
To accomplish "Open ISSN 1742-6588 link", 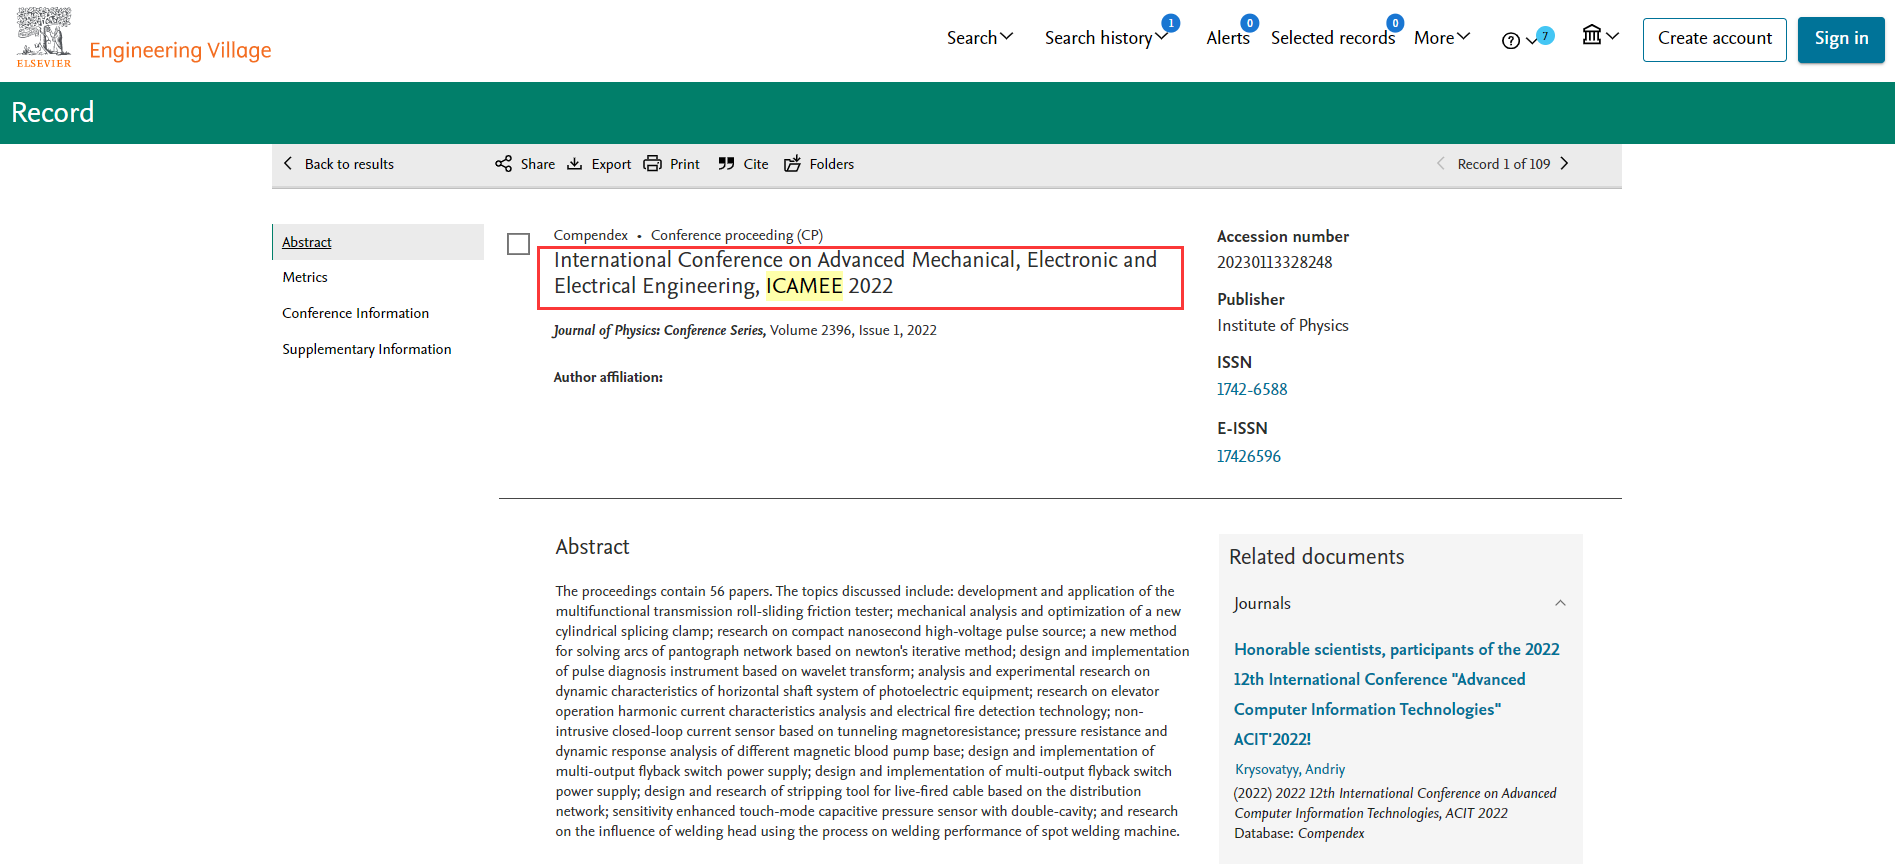I will [x=1252, y=389].
